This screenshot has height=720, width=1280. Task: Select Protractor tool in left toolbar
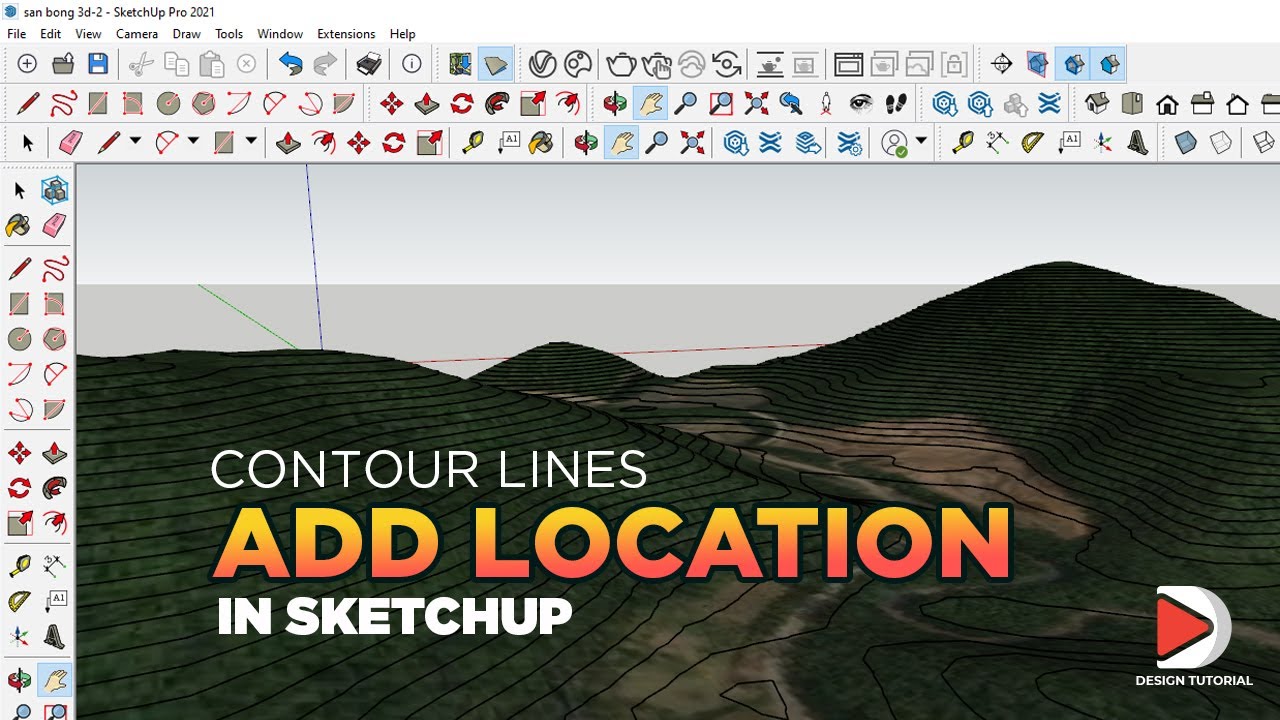[19, 601]
